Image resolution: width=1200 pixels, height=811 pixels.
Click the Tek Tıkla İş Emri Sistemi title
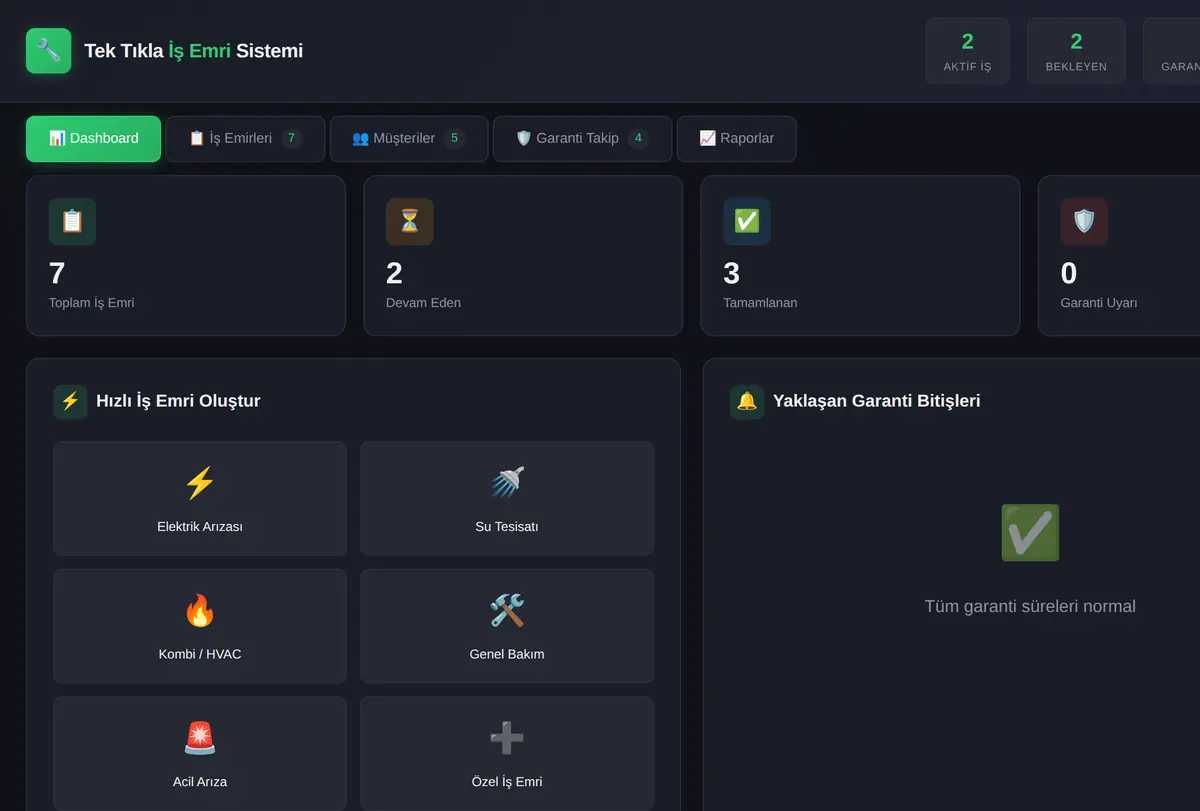click(193, 51)
